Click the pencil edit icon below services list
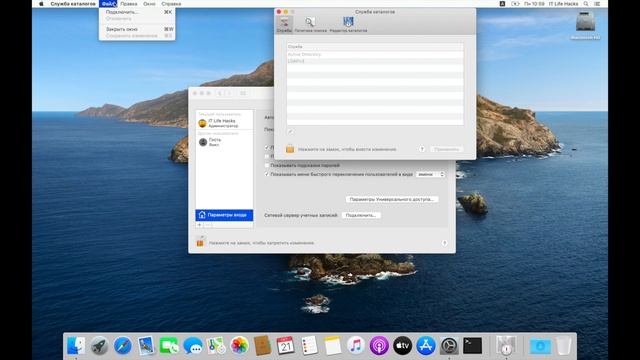Screen dimensions: 640x360 click(291, 132)
